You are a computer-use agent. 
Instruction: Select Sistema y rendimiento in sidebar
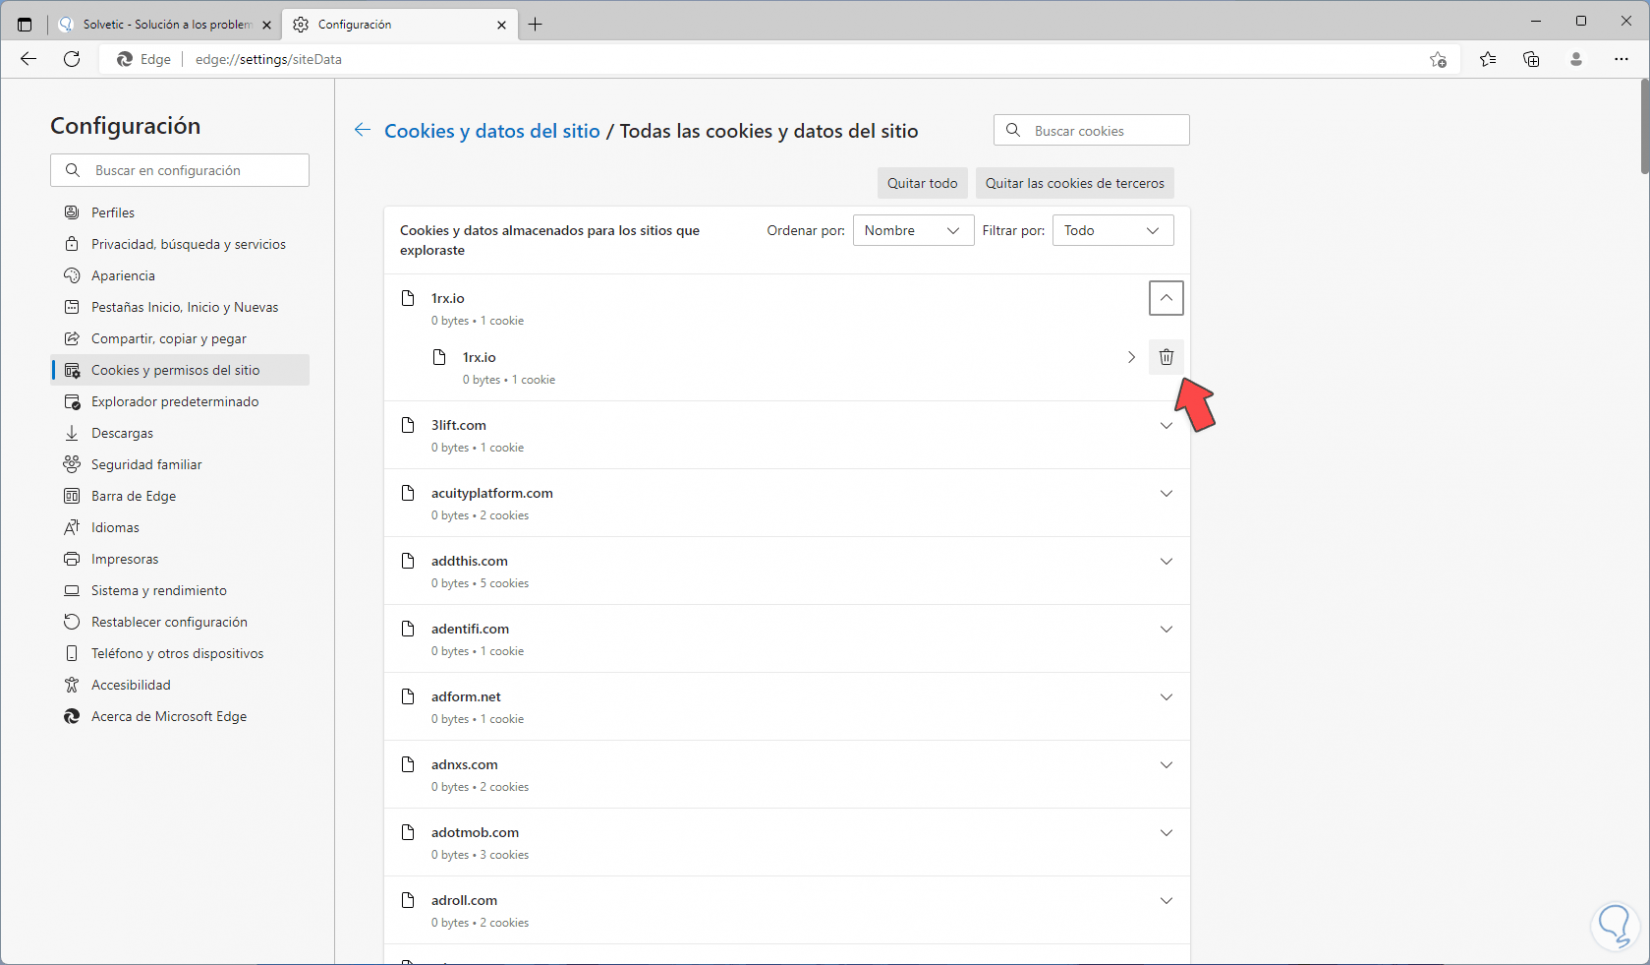[158, 591]
